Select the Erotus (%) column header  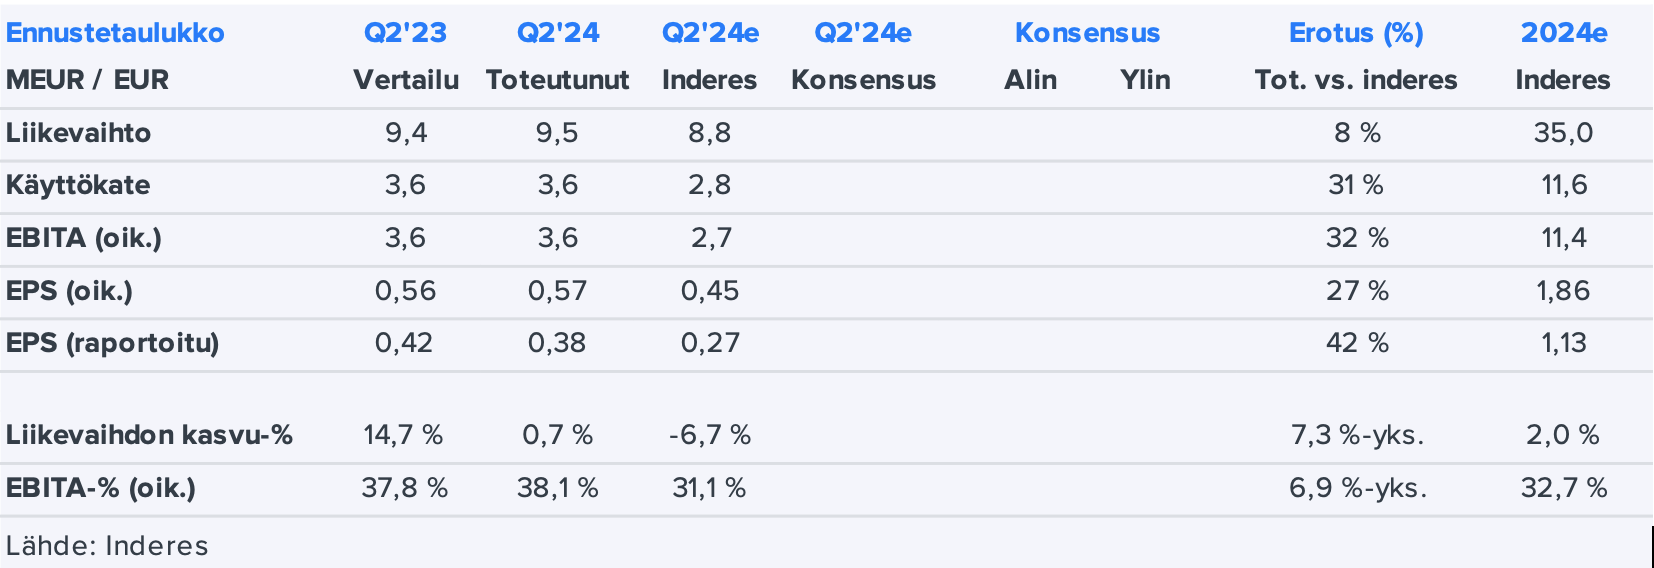tap(1356, 33)
